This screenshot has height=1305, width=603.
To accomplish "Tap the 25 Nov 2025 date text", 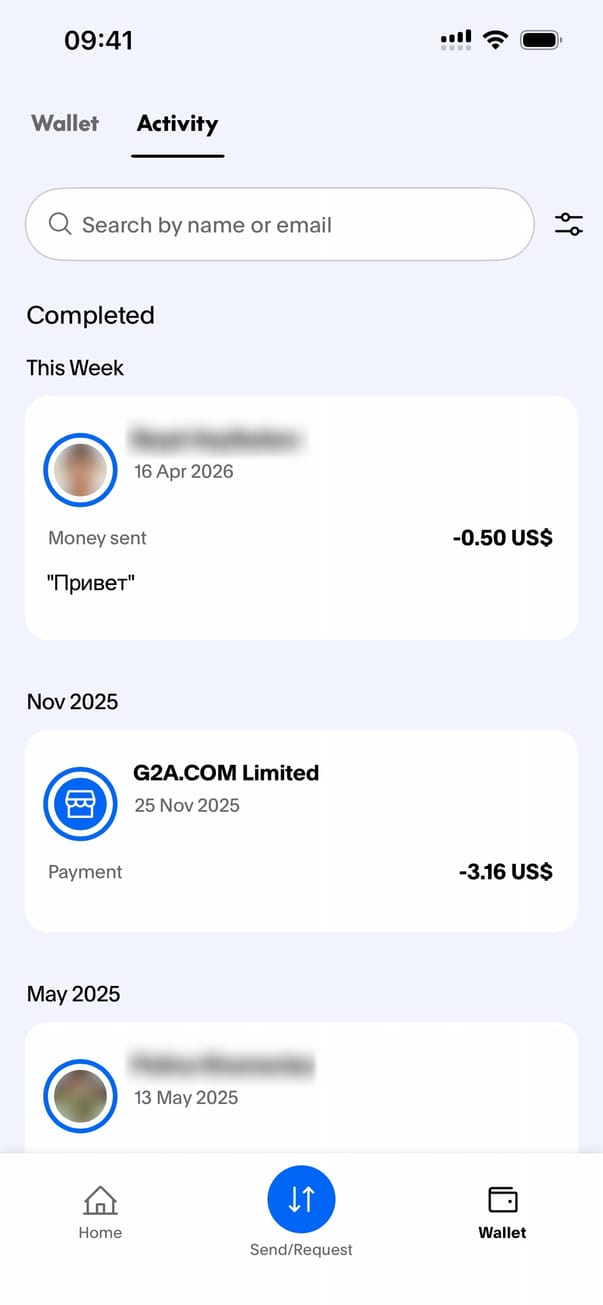I will coord(187,805).
